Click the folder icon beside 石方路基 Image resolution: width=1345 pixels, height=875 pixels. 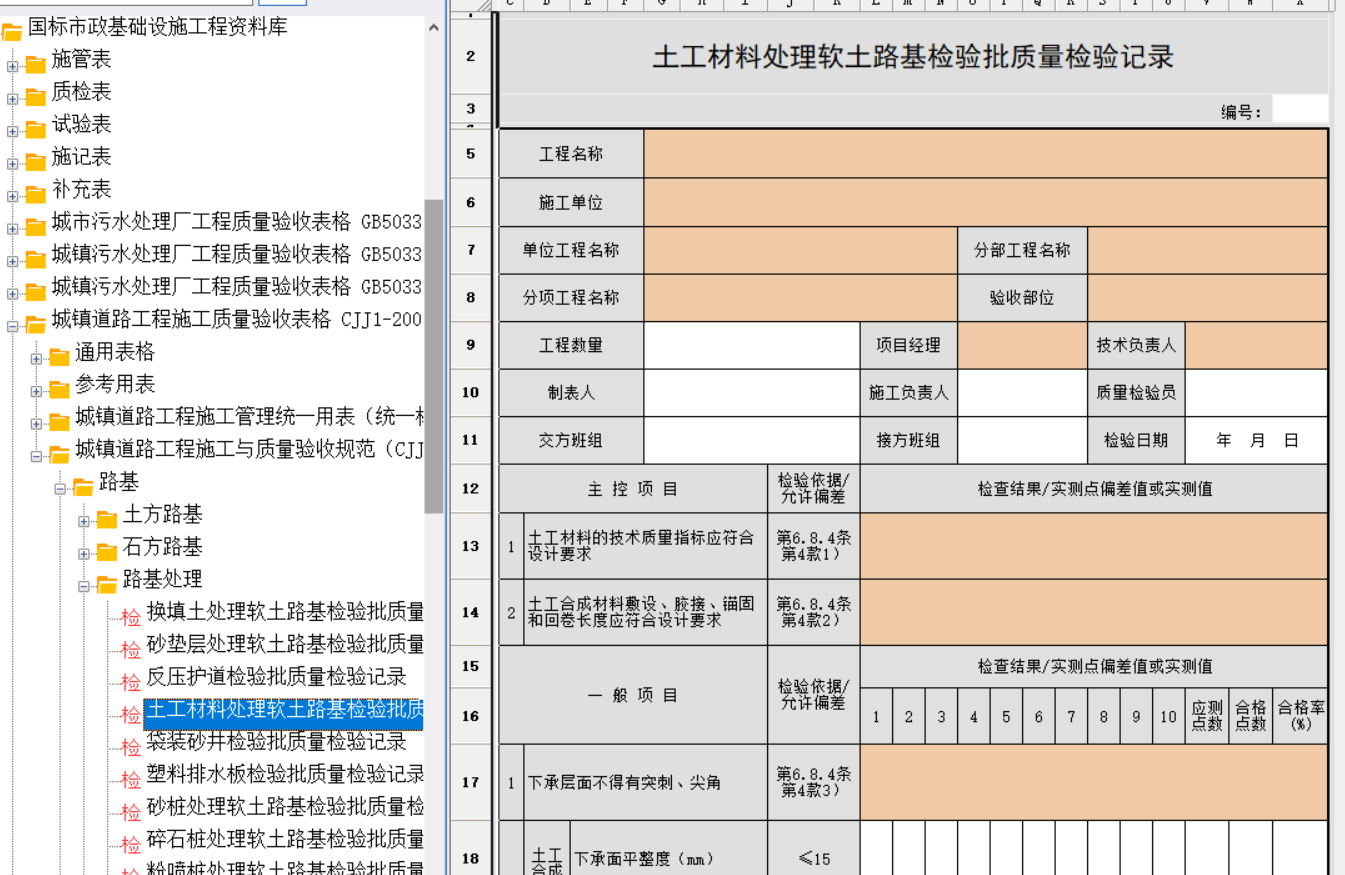pos(107,551)
